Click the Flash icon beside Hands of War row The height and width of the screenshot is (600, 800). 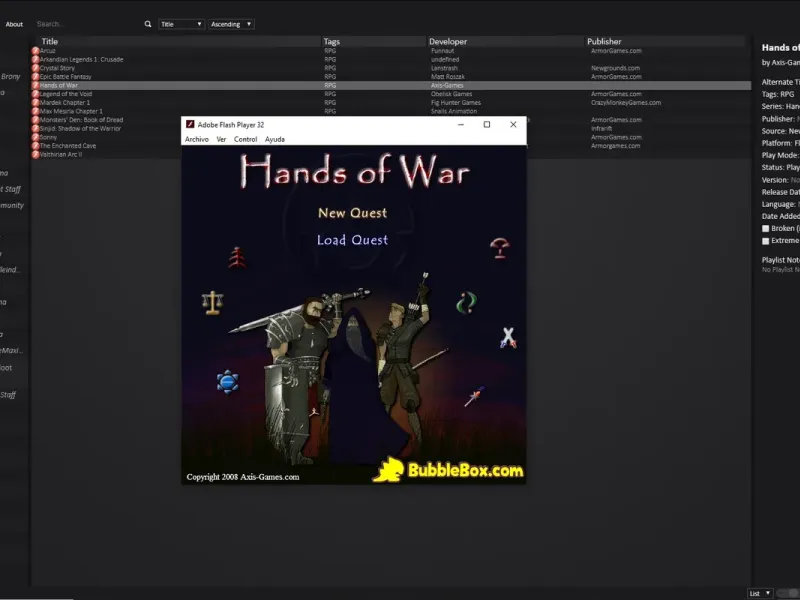35,85
